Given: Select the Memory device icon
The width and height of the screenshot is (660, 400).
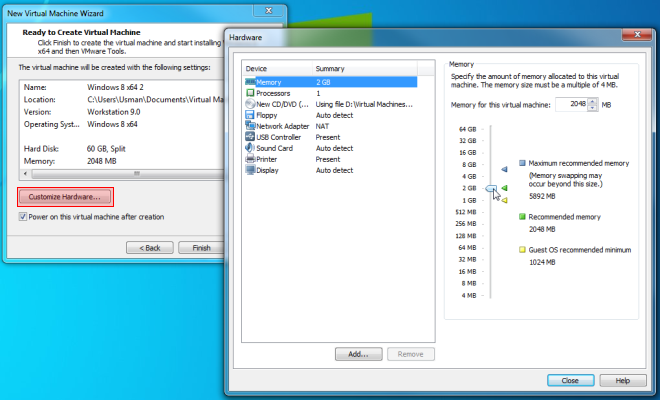Looking at the screenshot, I should (x=250, y=82).
